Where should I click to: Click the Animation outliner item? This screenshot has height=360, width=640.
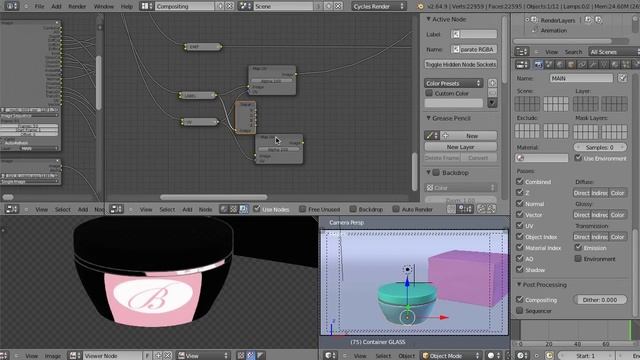coord(553,30)
